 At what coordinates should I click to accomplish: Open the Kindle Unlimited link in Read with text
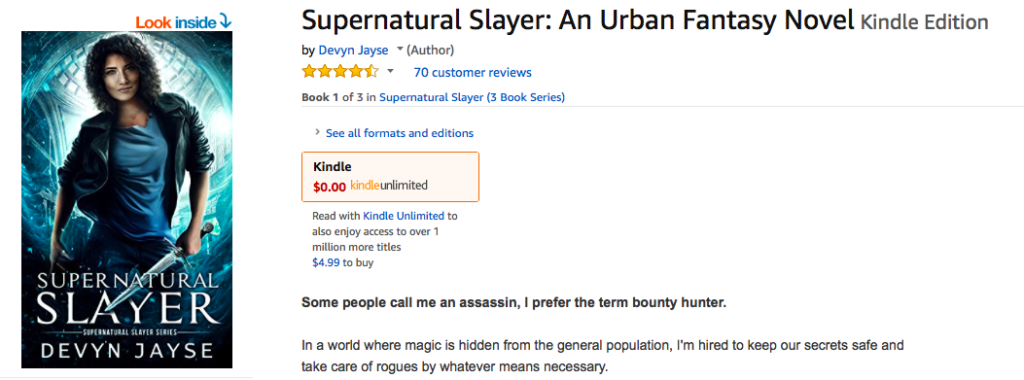[x=404, y=216]
